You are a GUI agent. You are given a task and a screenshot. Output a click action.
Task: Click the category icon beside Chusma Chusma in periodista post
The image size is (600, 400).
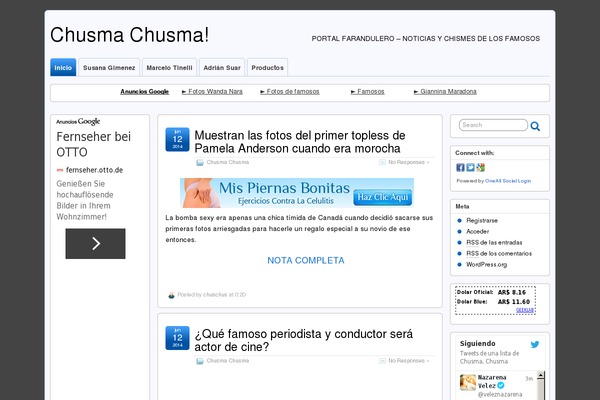coord(200,361)
